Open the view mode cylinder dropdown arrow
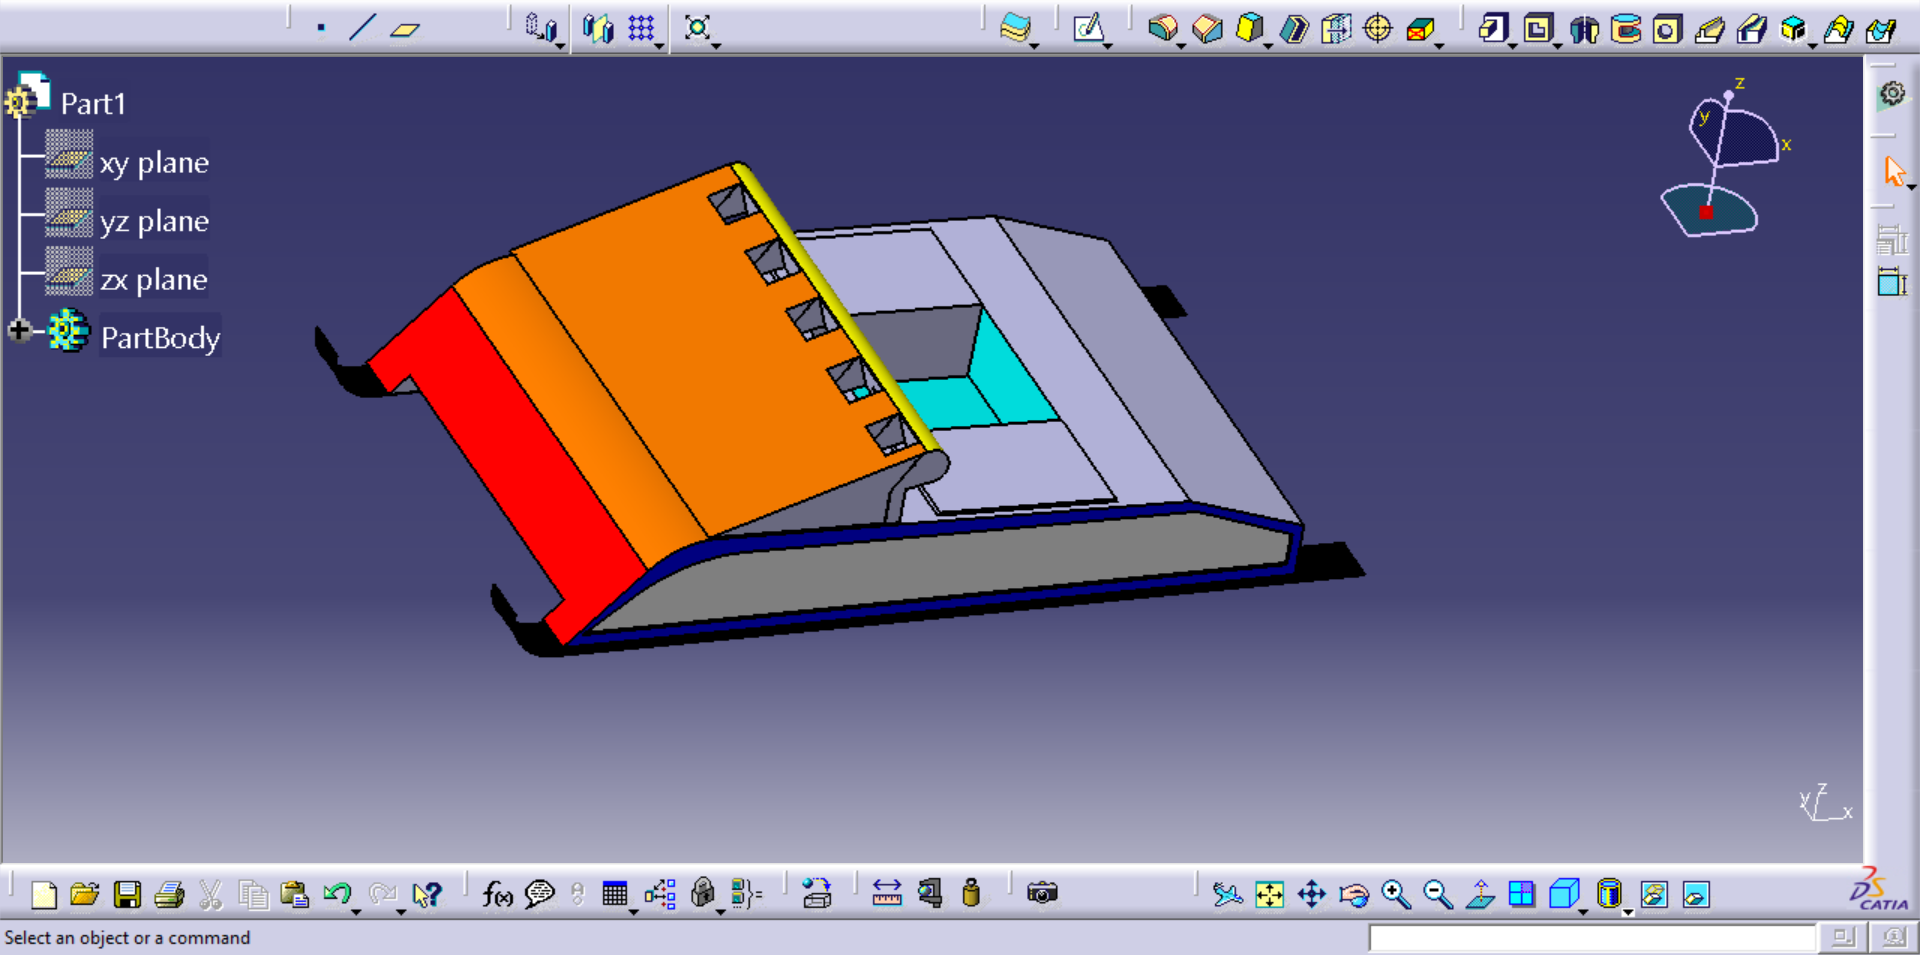Viewport: 1920px width, 955px height. 1628,912
